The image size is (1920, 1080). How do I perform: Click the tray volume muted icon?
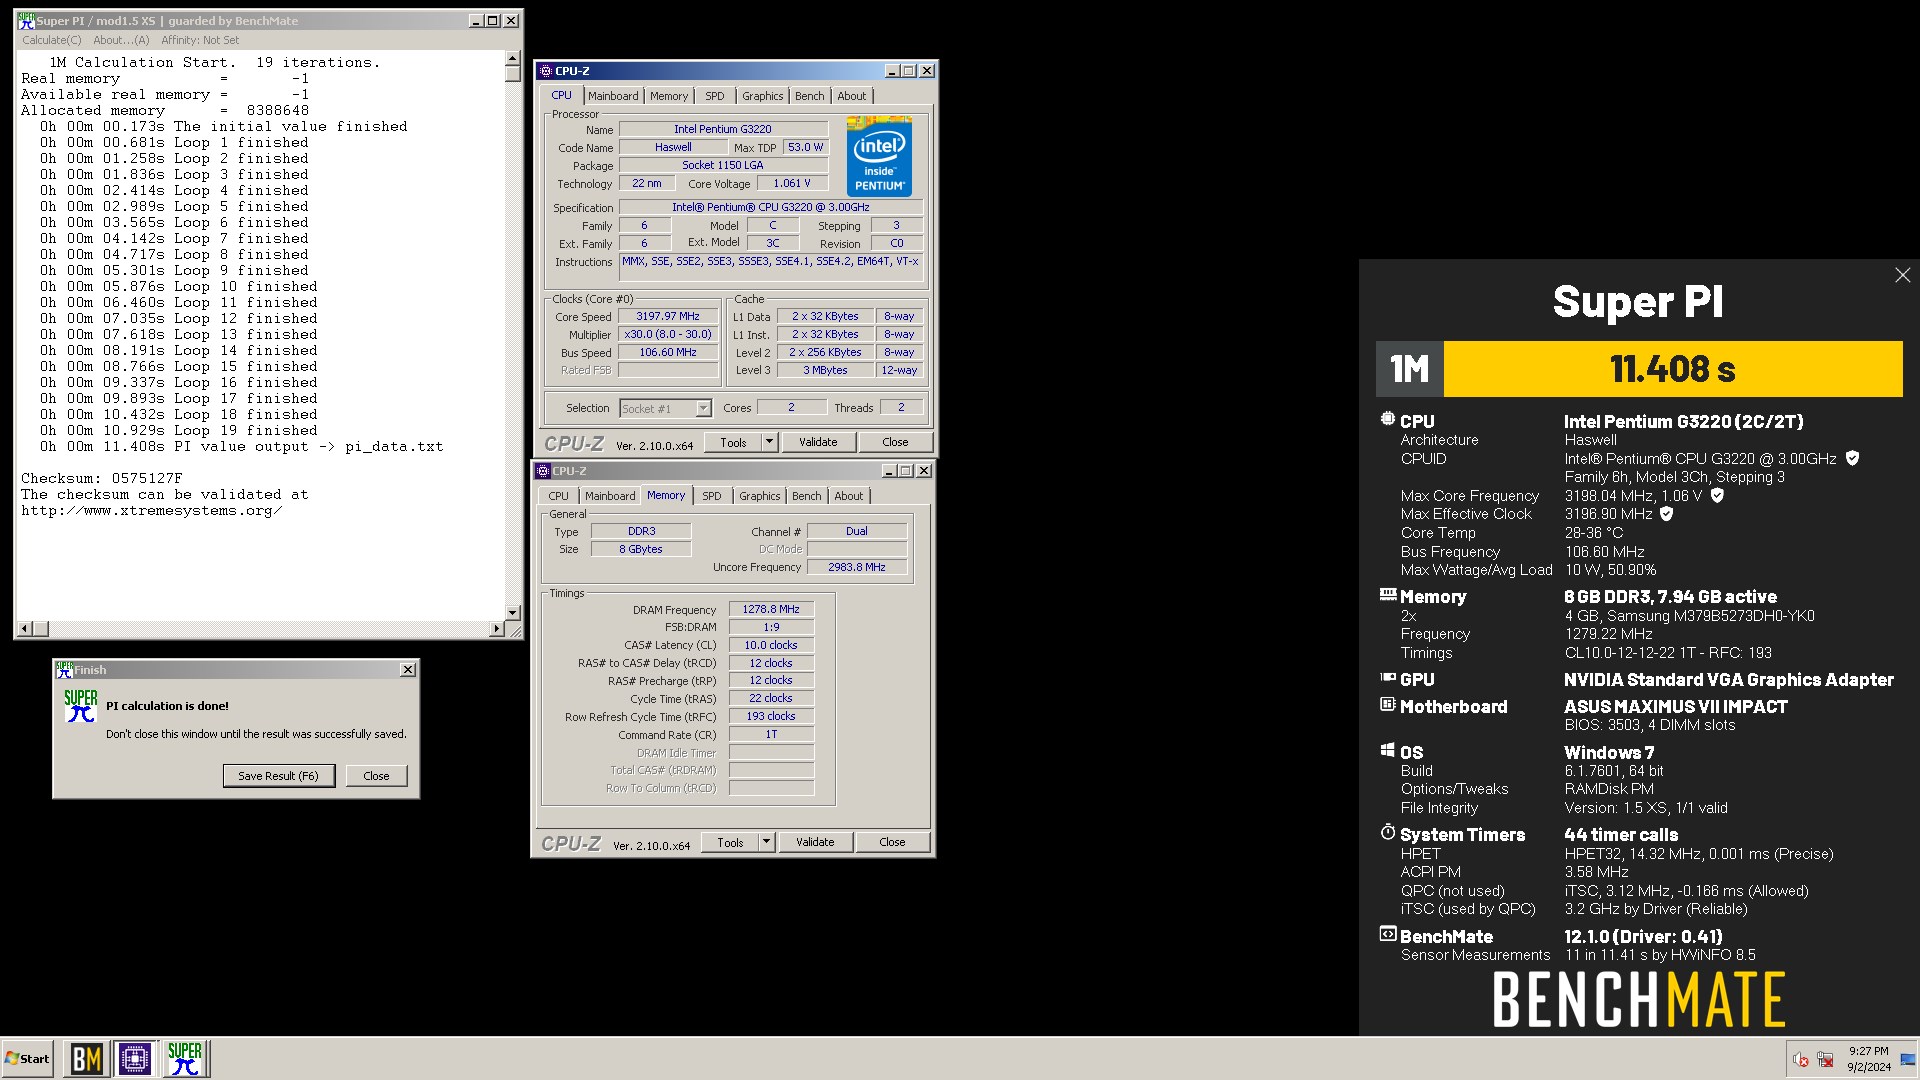pyautogui.click(x=1801, y=1059)
